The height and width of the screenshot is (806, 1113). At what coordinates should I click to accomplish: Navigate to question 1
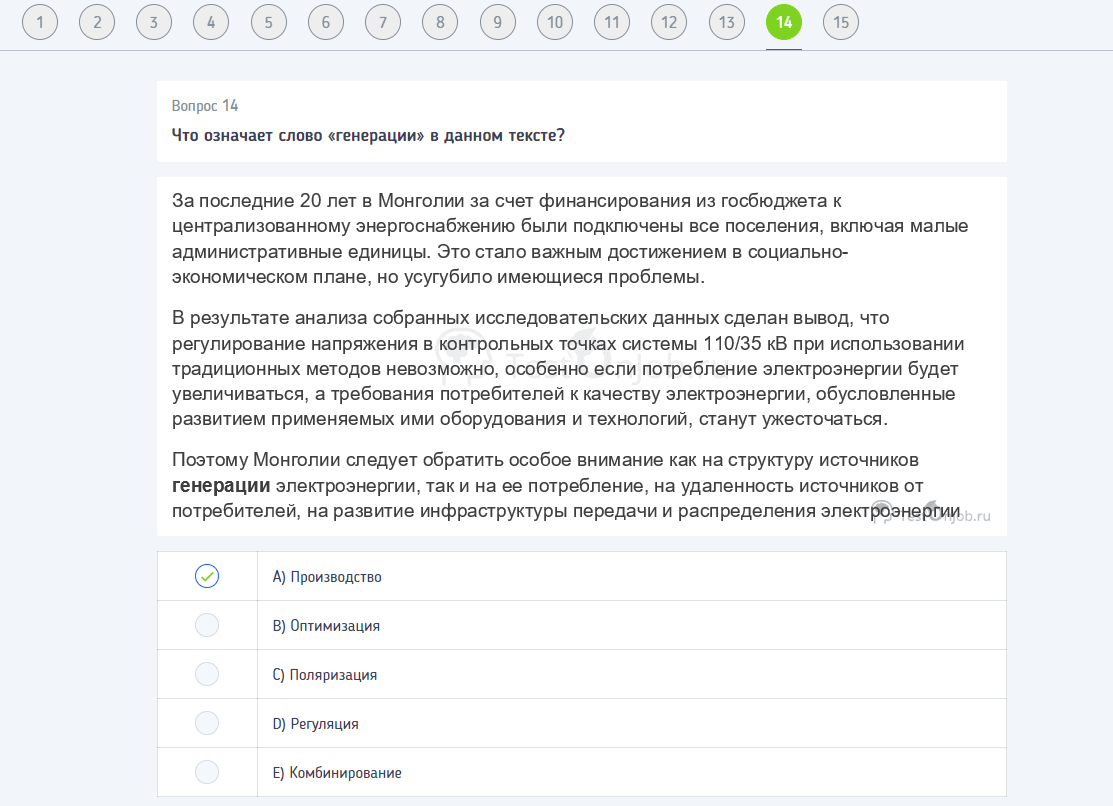(x=40, y=21)
